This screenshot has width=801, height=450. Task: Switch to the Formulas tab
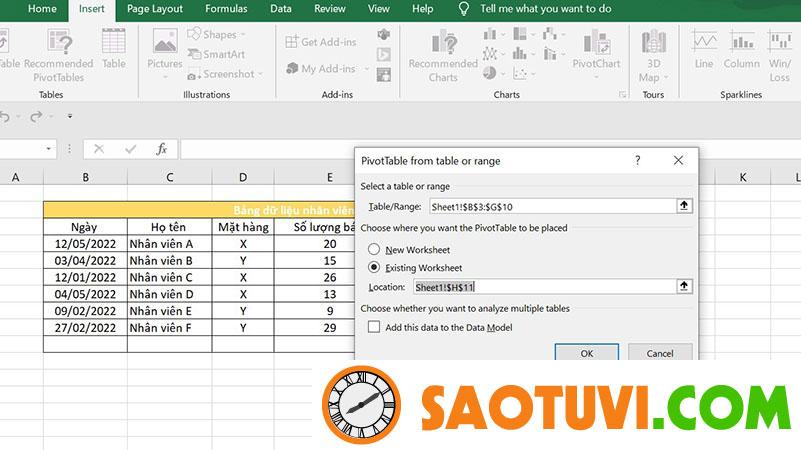tap(226, 9)
